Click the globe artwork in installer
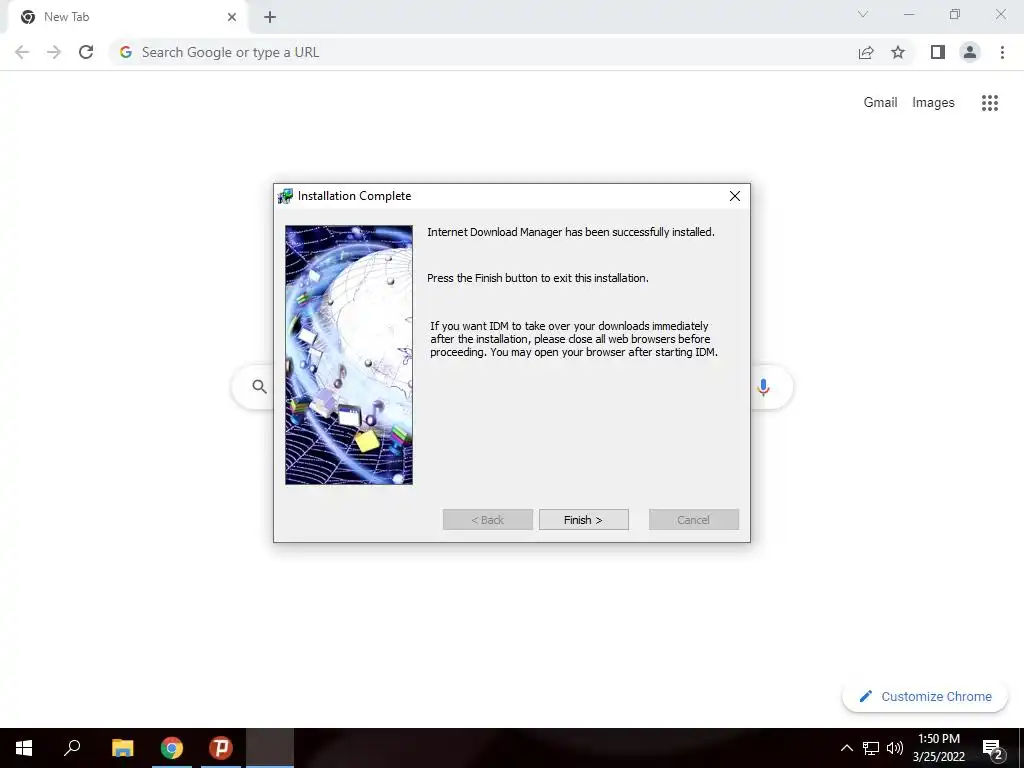 tap(349, 355)
